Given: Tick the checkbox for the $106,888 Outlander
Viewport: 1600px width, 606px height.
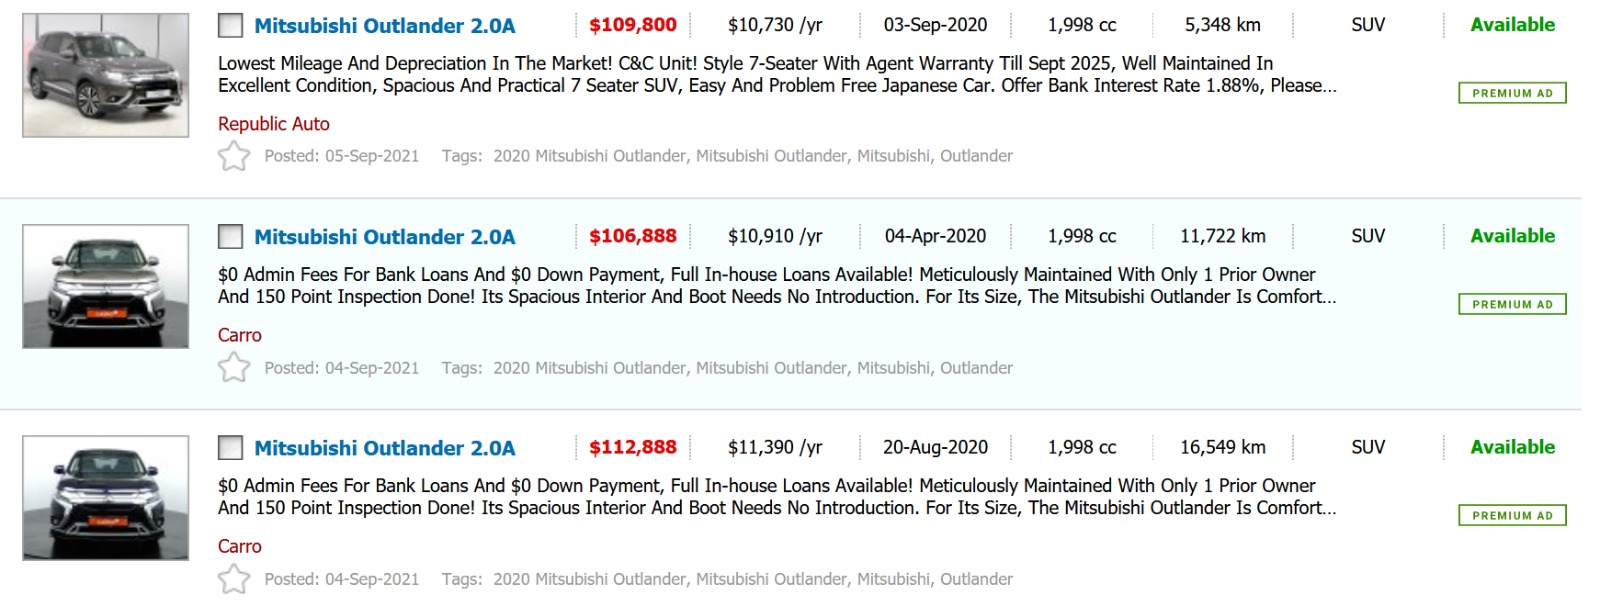Looking at the screenshot, I should (231, 237).
